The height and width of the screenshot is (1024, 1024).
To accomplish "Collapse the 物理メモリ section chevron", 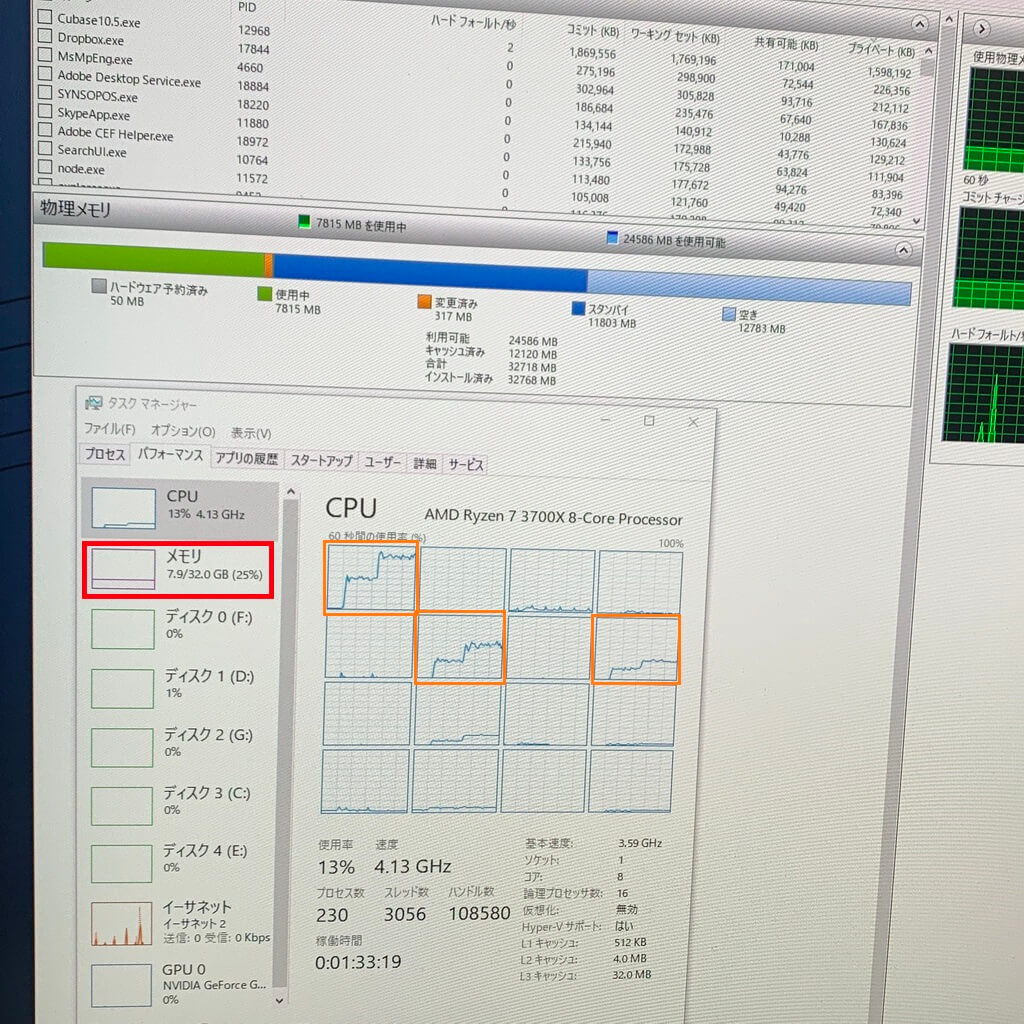I will click(x=903, y=249).
